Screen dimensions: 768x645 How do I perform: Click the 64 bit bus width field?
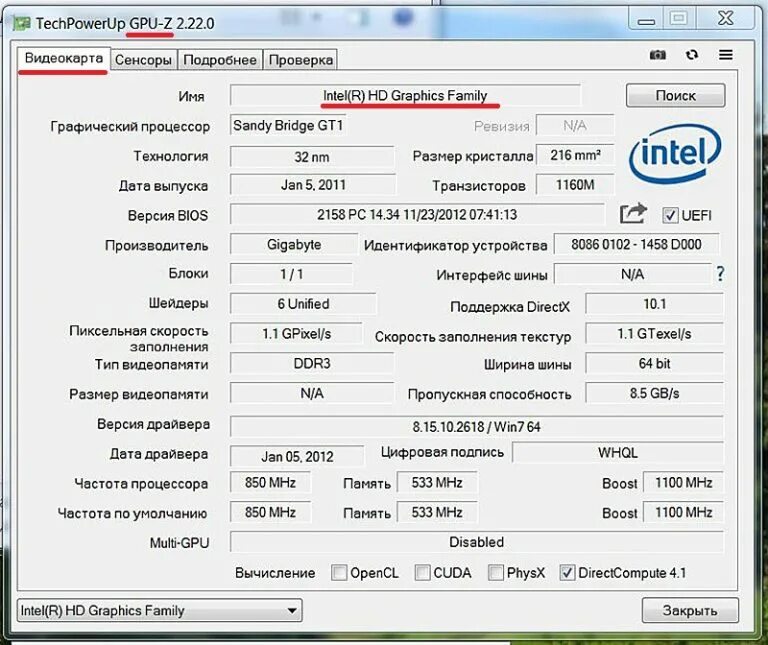pyautogui.click(x=654, y=363)
